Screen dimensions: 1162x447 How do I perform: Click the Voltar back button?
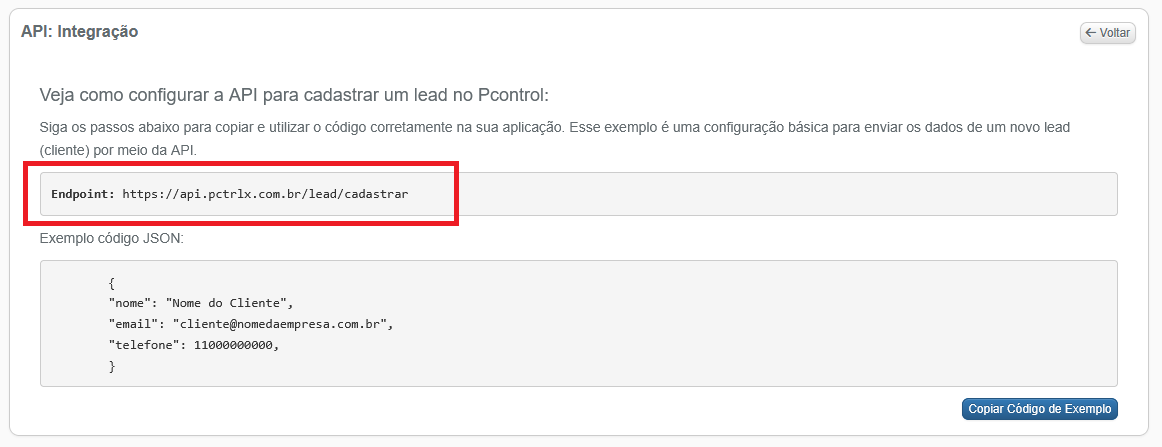[x=1107, y=33]
